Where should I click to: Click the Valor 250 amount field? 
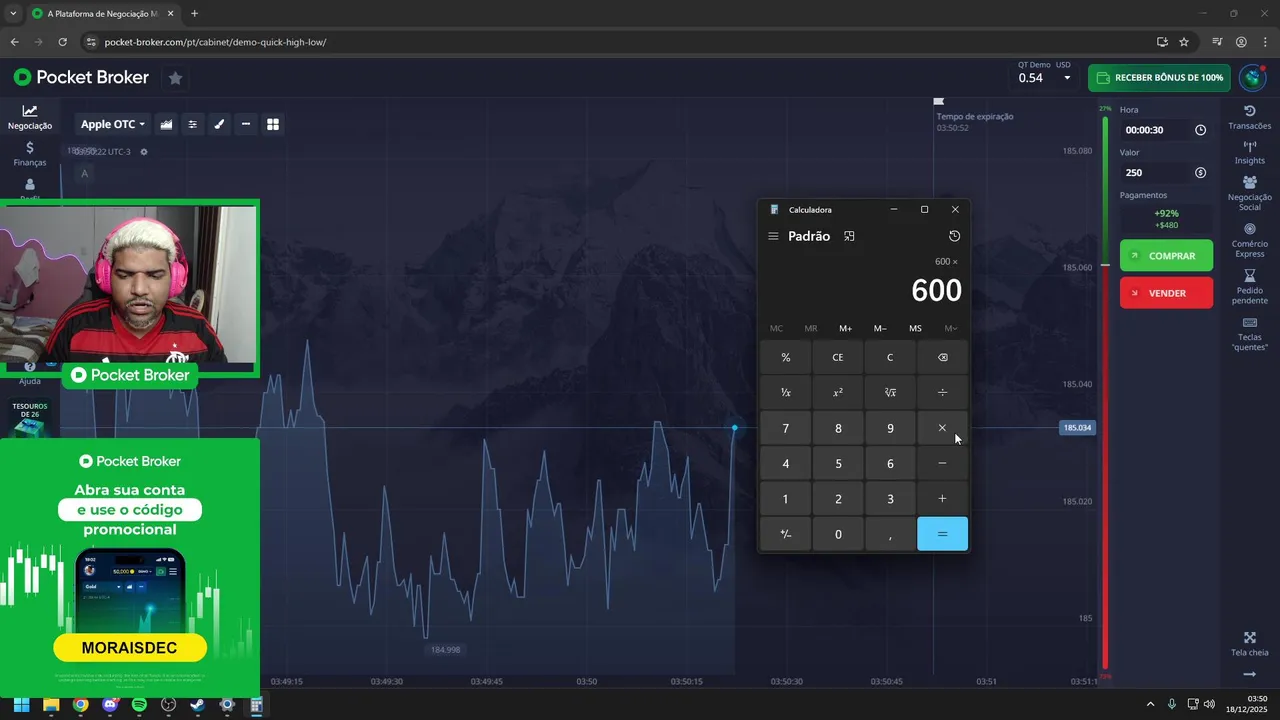(x=1166, y=173)
